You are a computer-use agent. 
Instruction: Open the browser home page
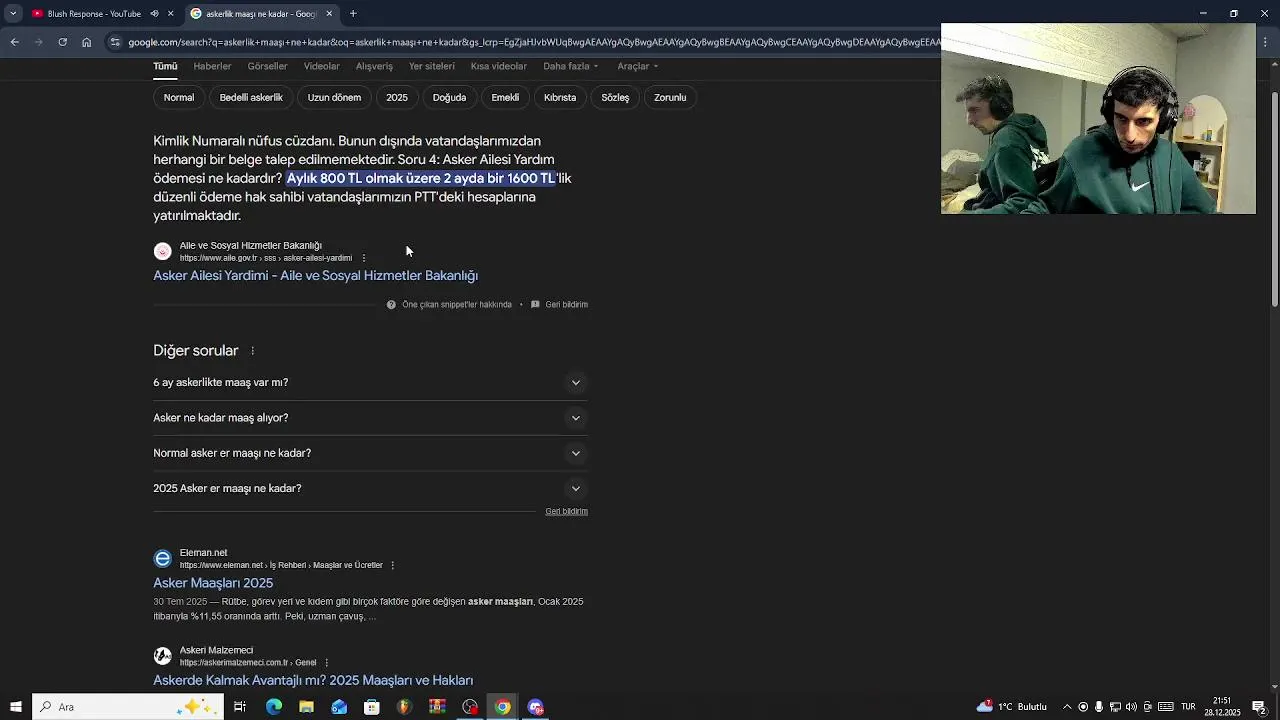[86, 42]
